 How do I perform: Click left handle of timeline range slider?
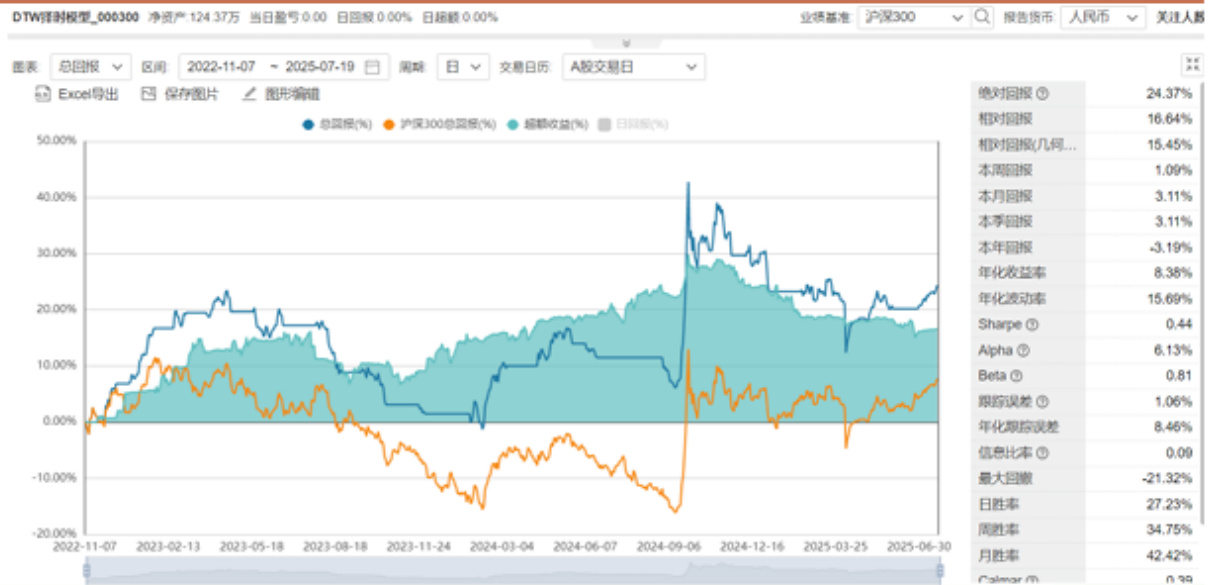[x=87, y=570]
